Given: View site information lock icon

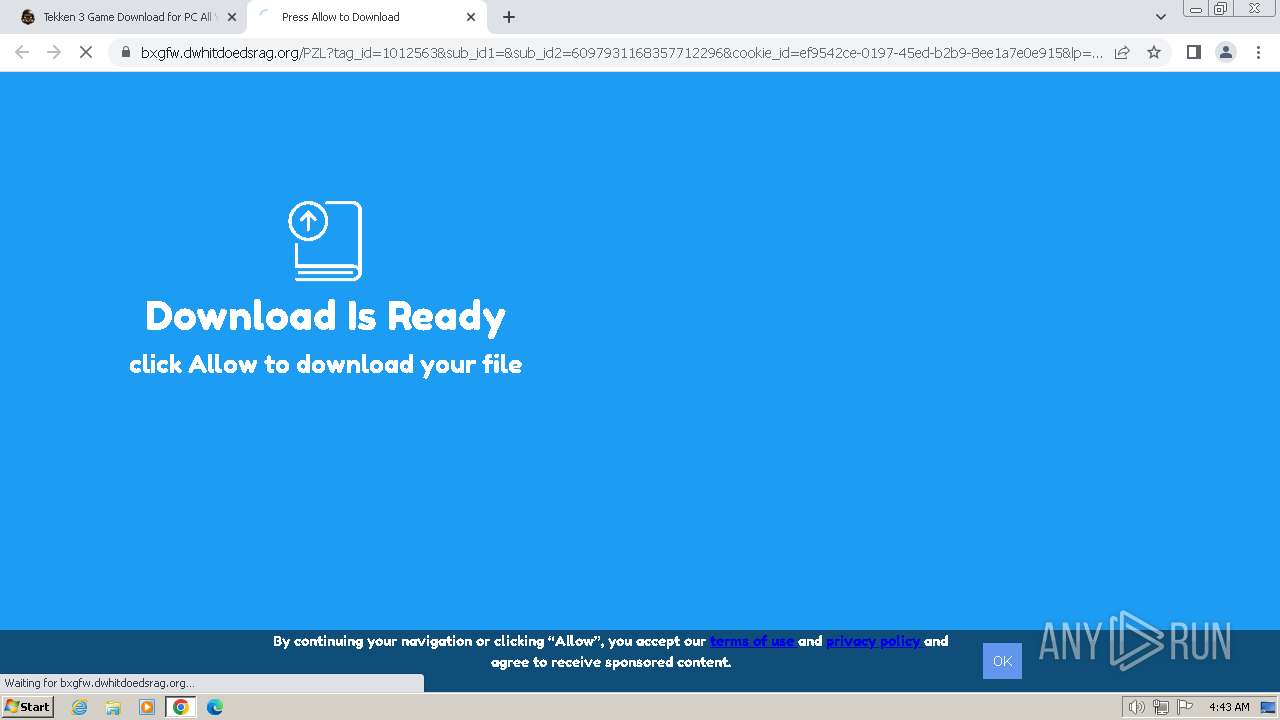Looking at the screenshot, I should 125,53.
